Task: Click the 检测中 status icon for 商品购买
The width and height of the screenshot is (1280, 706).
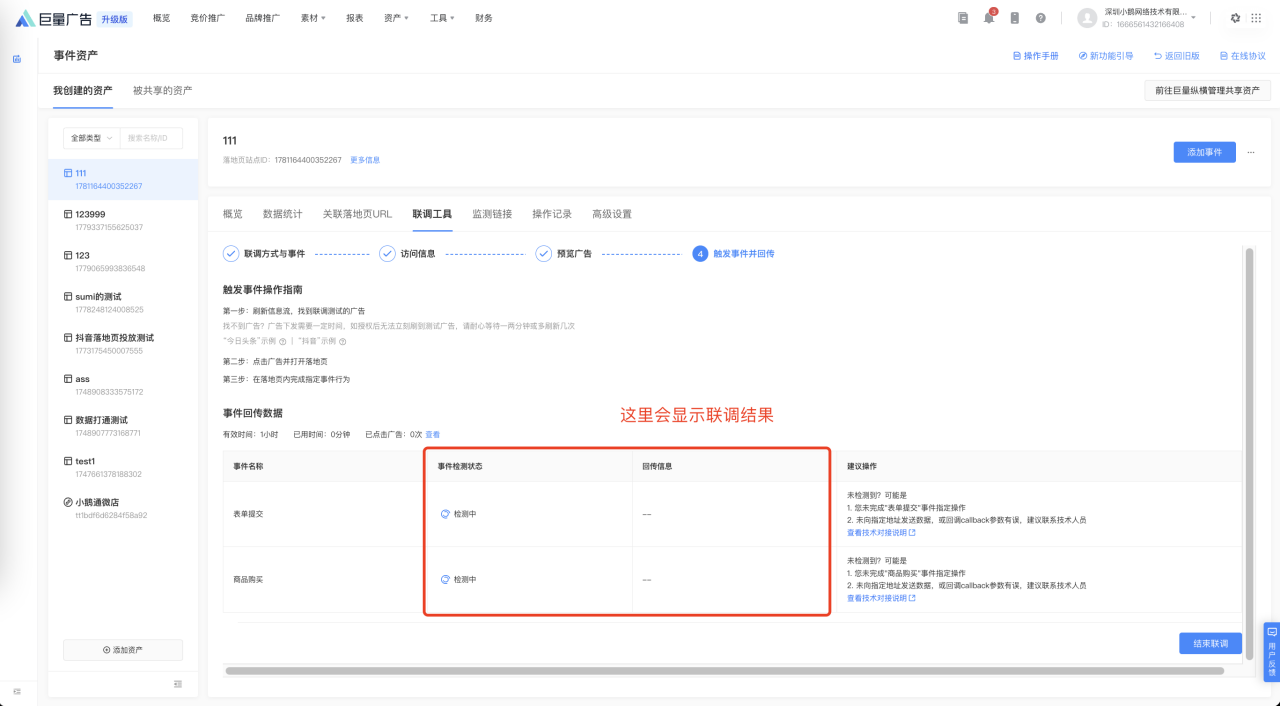Action: (445, 579)
